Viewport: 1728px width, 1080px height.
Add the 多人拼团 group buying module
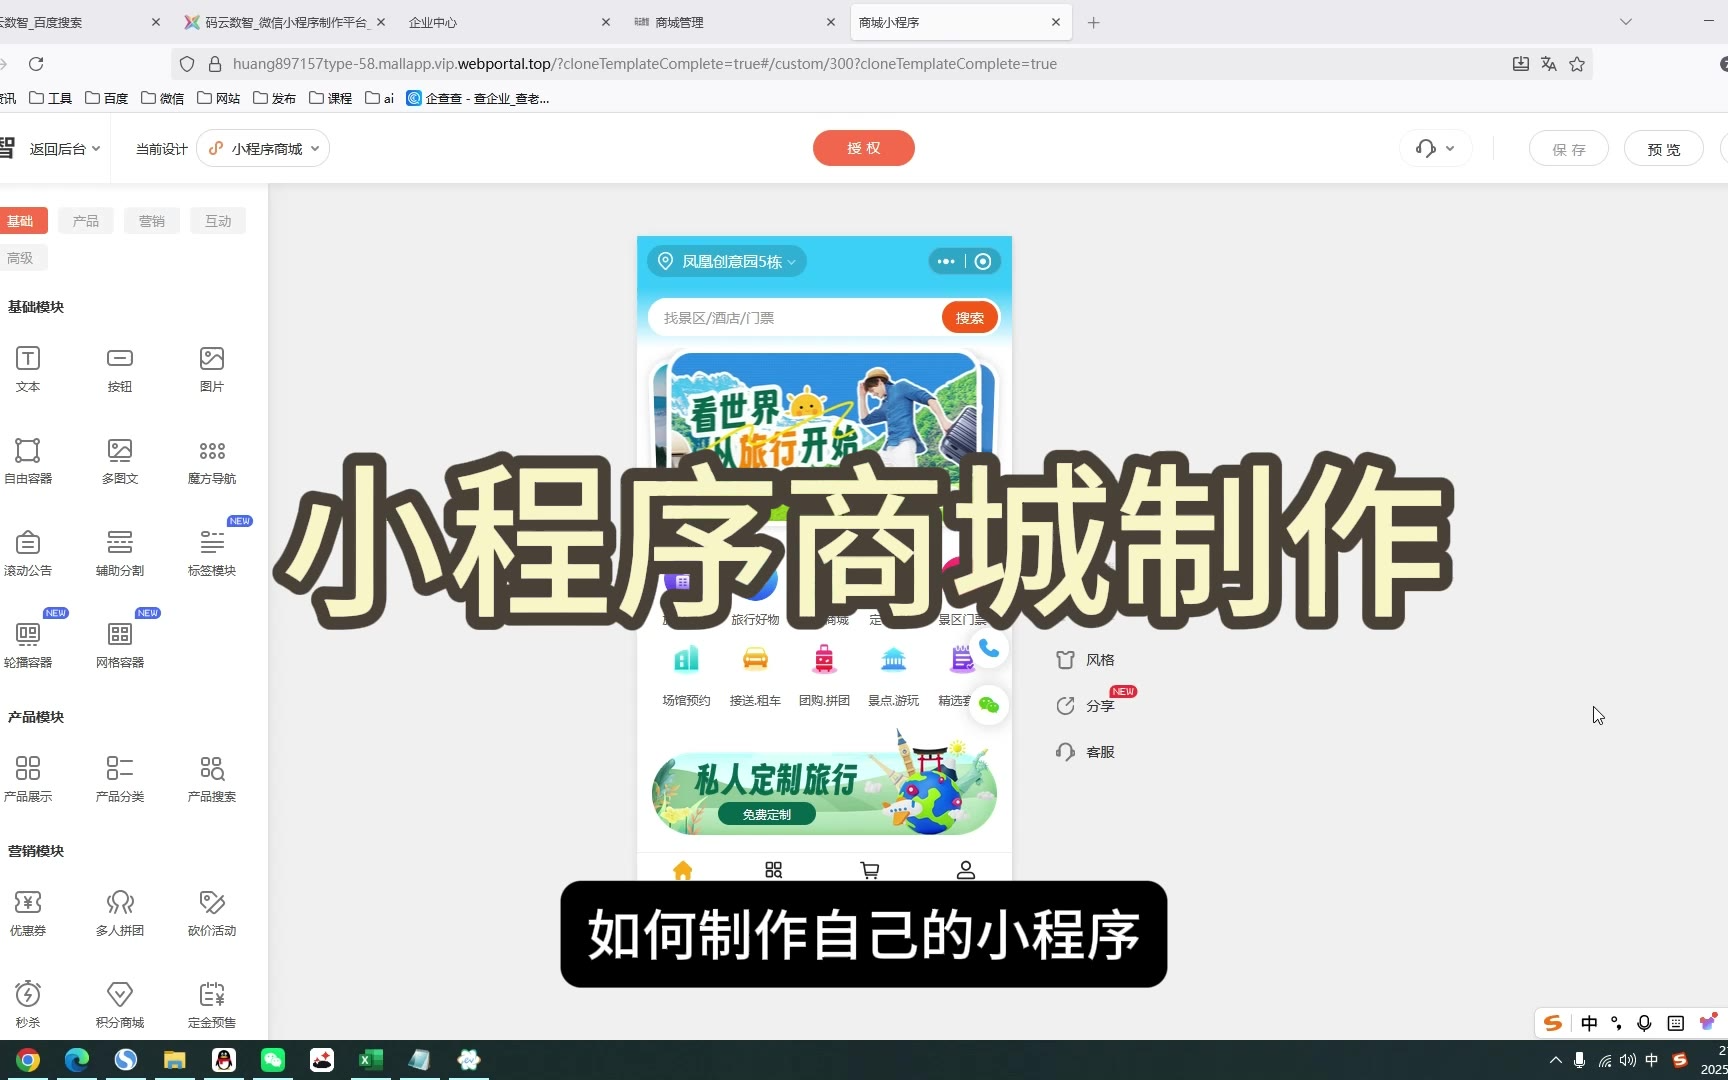coord(120,912)
